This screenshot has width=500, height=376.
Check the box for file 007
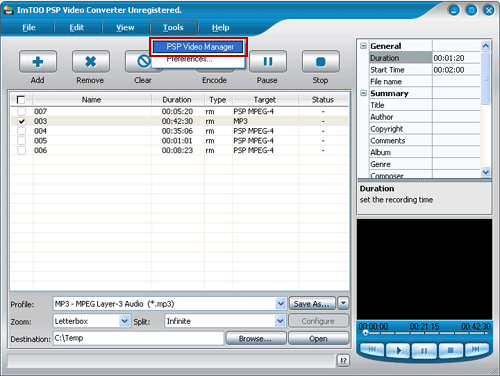click(21, 111)
